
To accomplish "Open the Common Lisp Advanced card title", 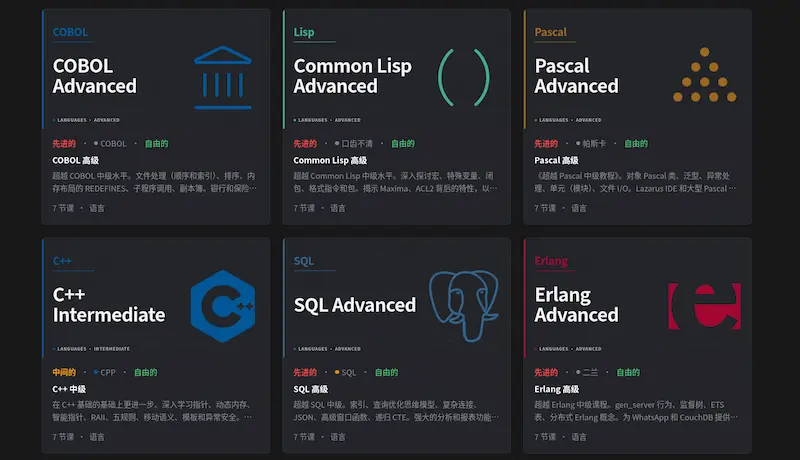I will (353, 76).
